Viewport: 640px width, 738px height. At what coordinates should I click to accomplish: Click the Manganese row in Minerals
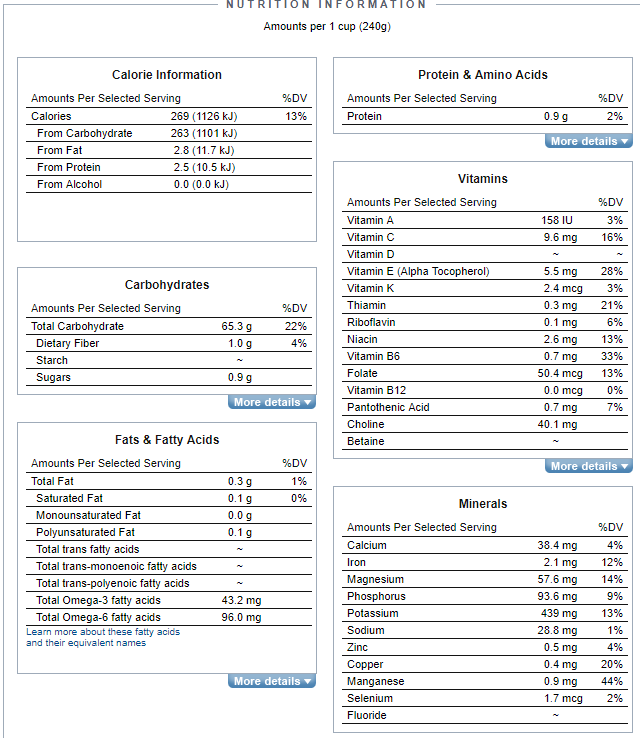[485, 681]
